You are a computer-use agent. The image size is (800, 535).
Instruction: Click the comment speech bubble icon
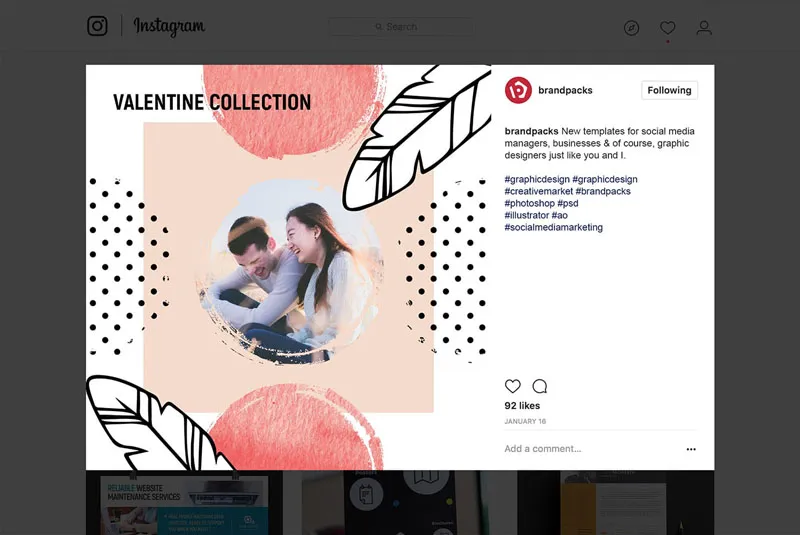coord(540,386)
